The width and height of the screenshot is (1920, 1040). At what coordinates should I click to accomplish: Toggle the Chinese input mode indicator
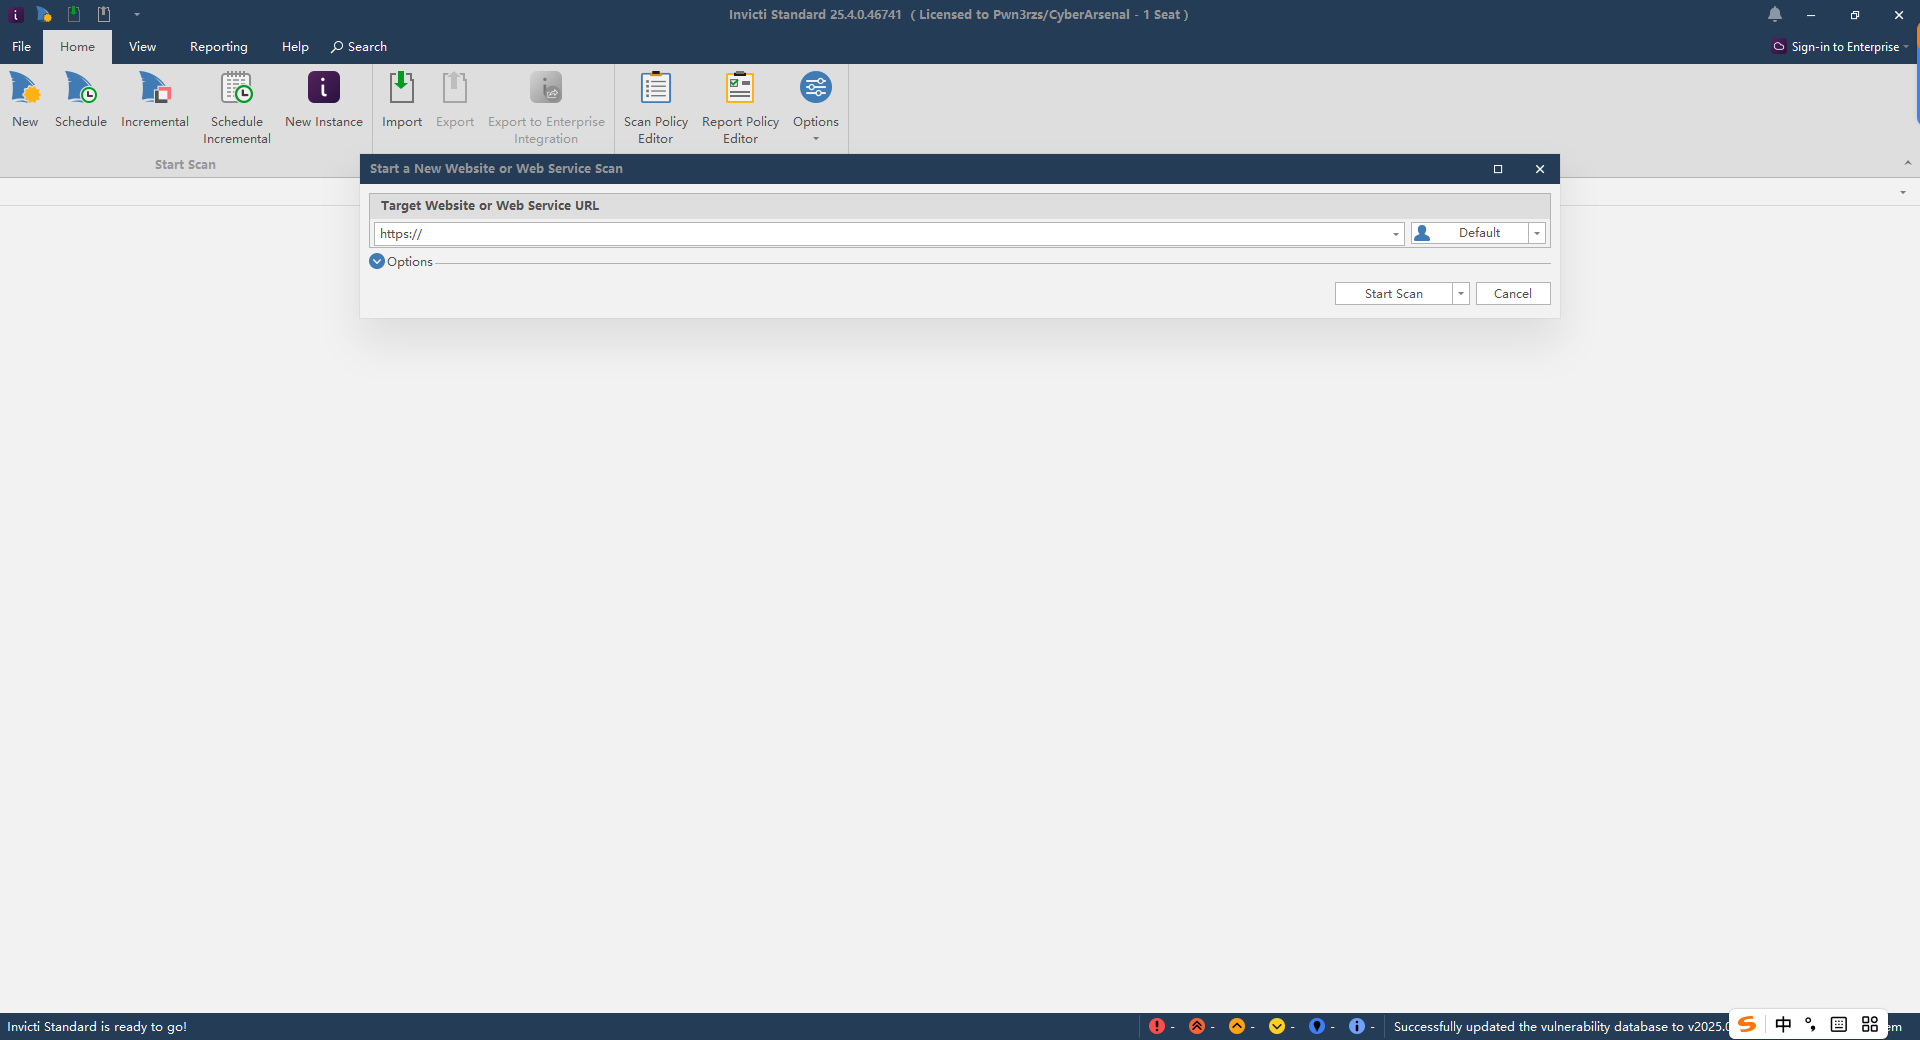click(1783, 1025)
